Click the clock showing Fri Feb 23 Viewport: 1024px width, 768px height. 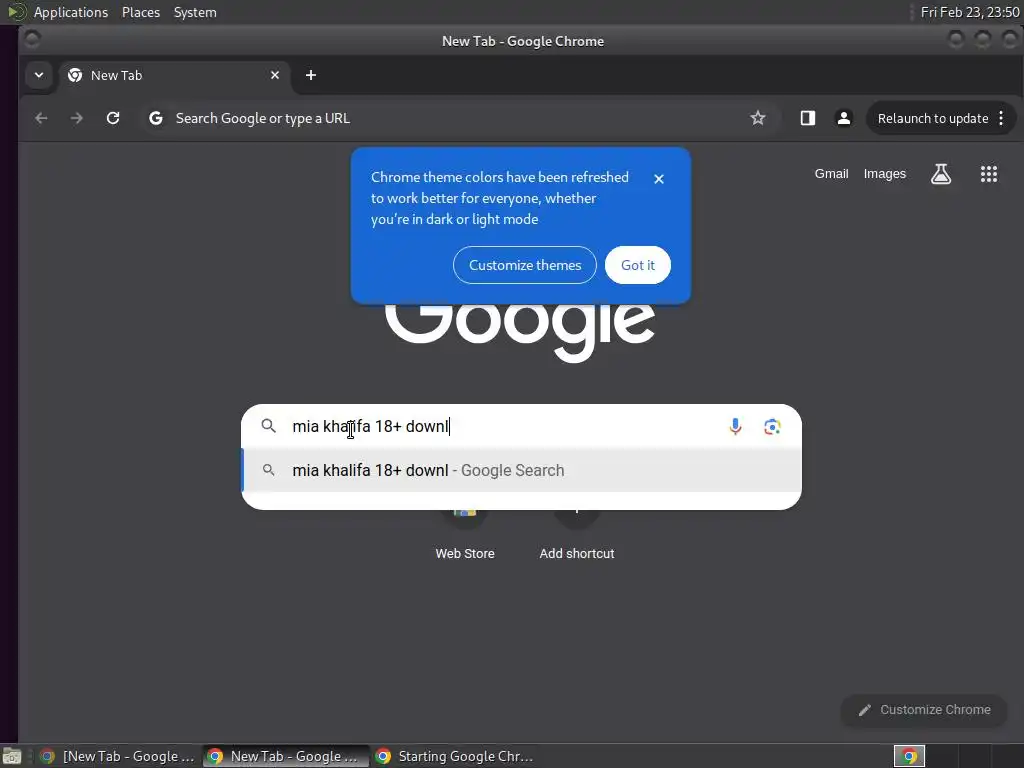coord(970,12)
